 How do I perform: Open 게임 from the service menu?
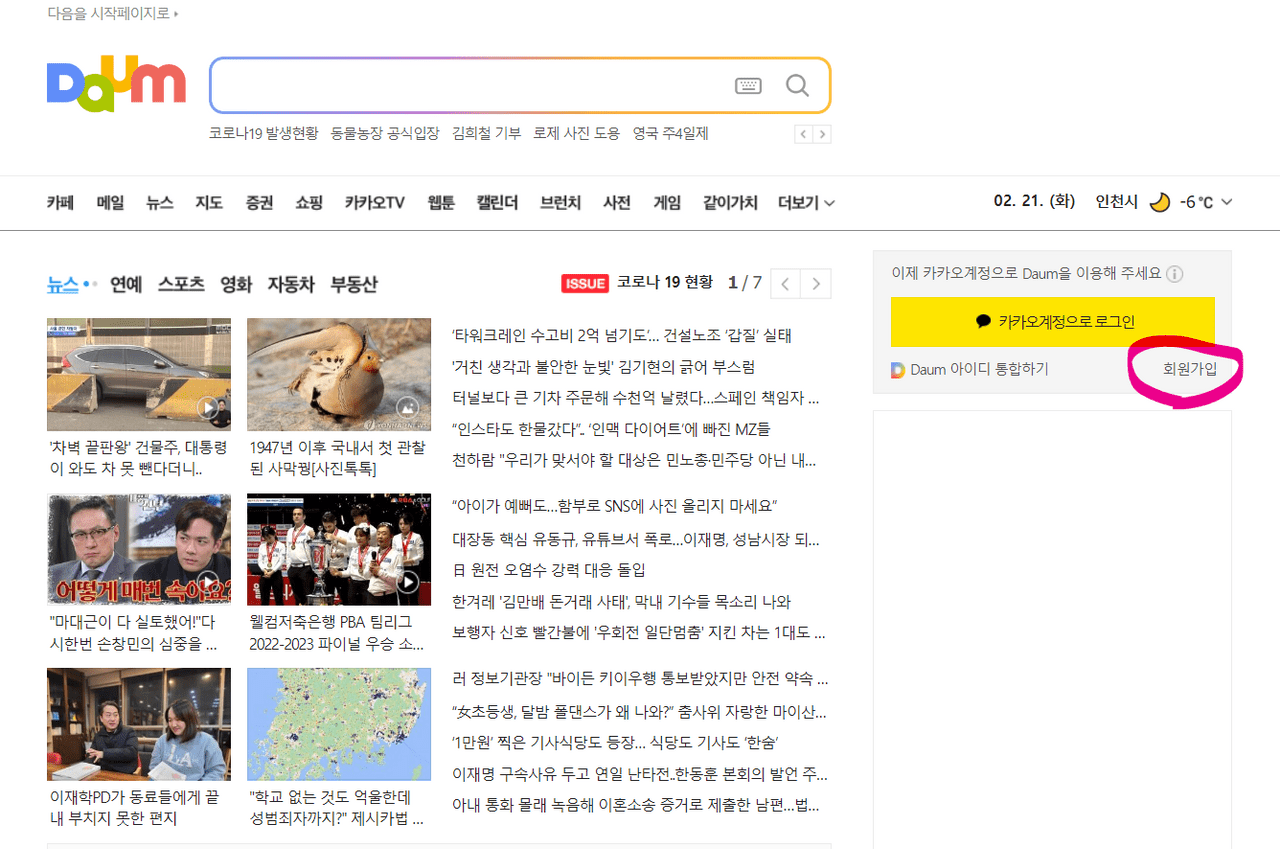(x=667, y=202)
